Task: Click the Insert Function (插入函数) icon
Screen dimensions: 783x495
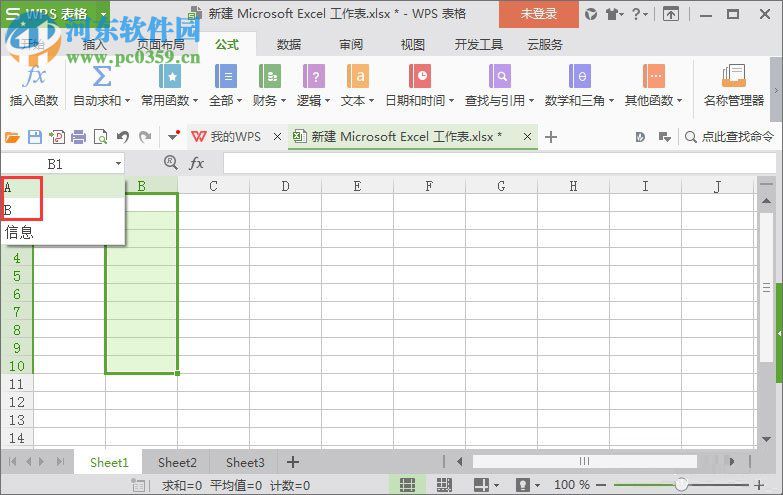Action: (x=34, y=76)
